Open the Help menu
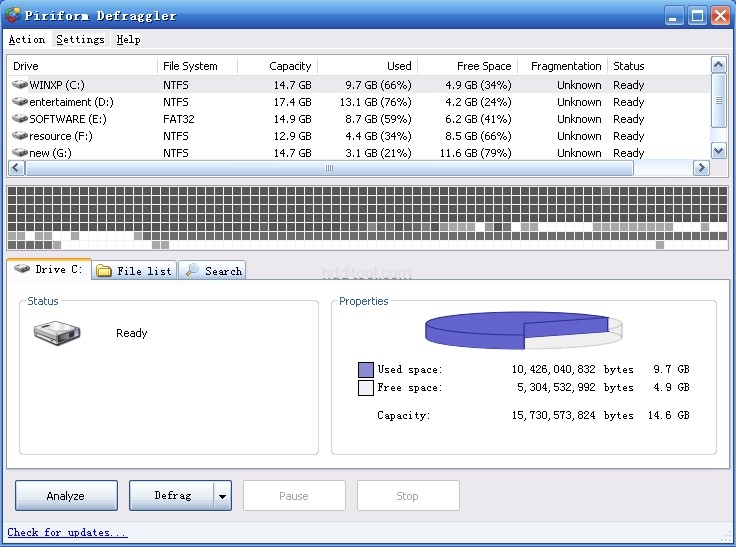The image size is (736, 547). (128, 39)
